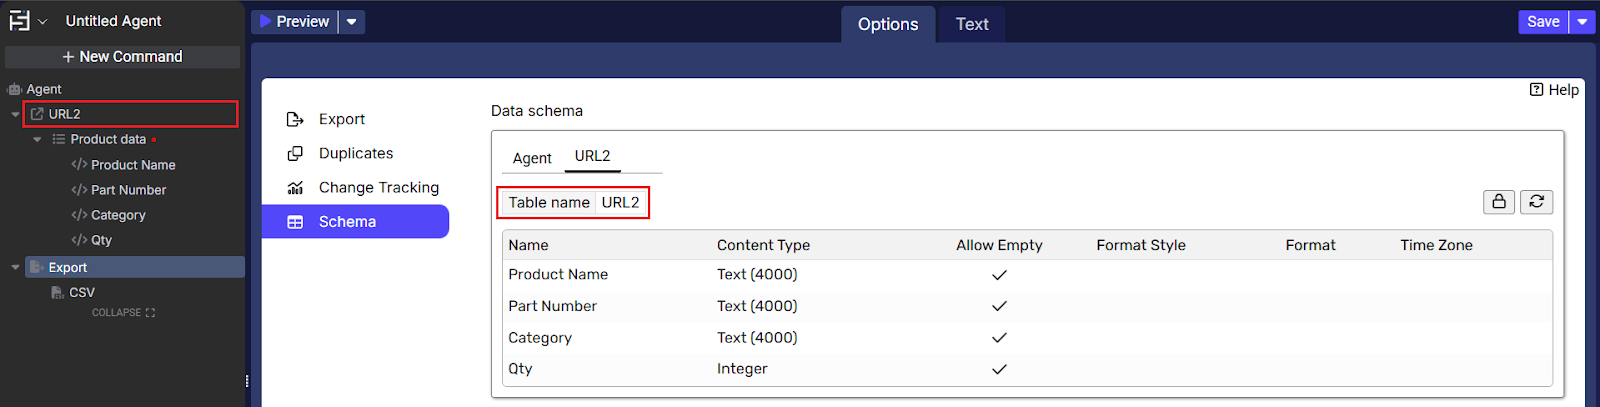Click the Untitled Agent title
The height and width of the screenshot is (407, 1600).
[113, 21]
